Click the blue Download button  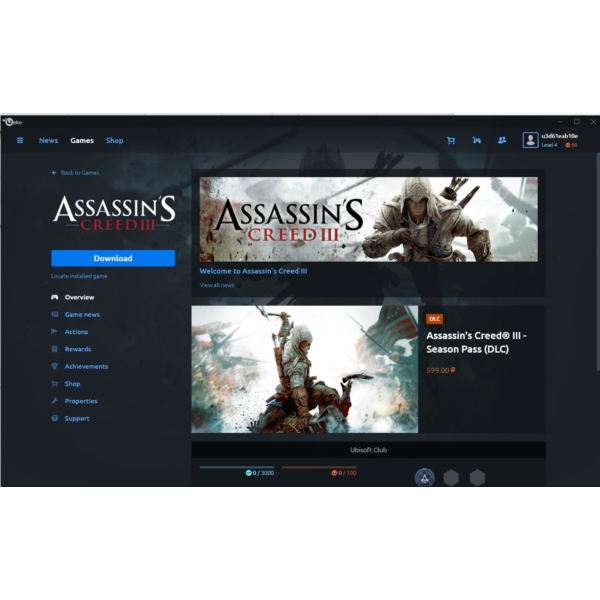(x=113, y=258)
